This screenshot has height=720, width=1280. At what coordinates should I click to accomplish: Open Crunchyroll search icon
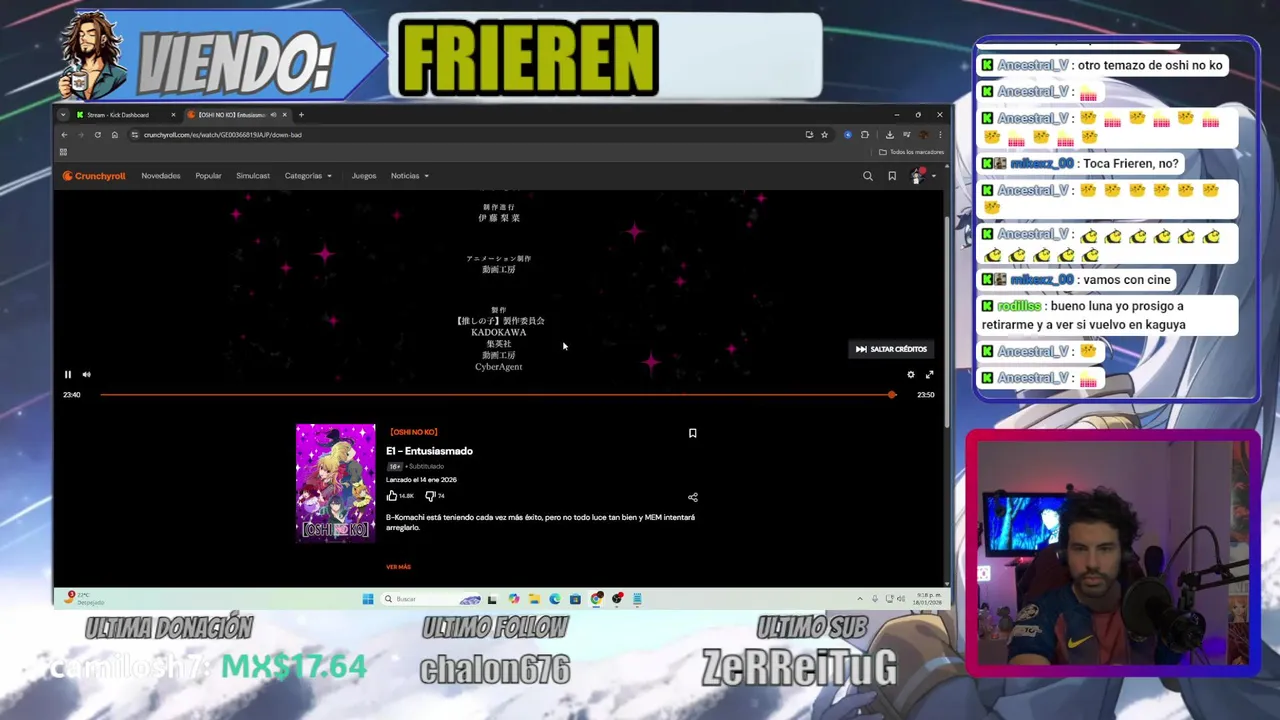868,176
